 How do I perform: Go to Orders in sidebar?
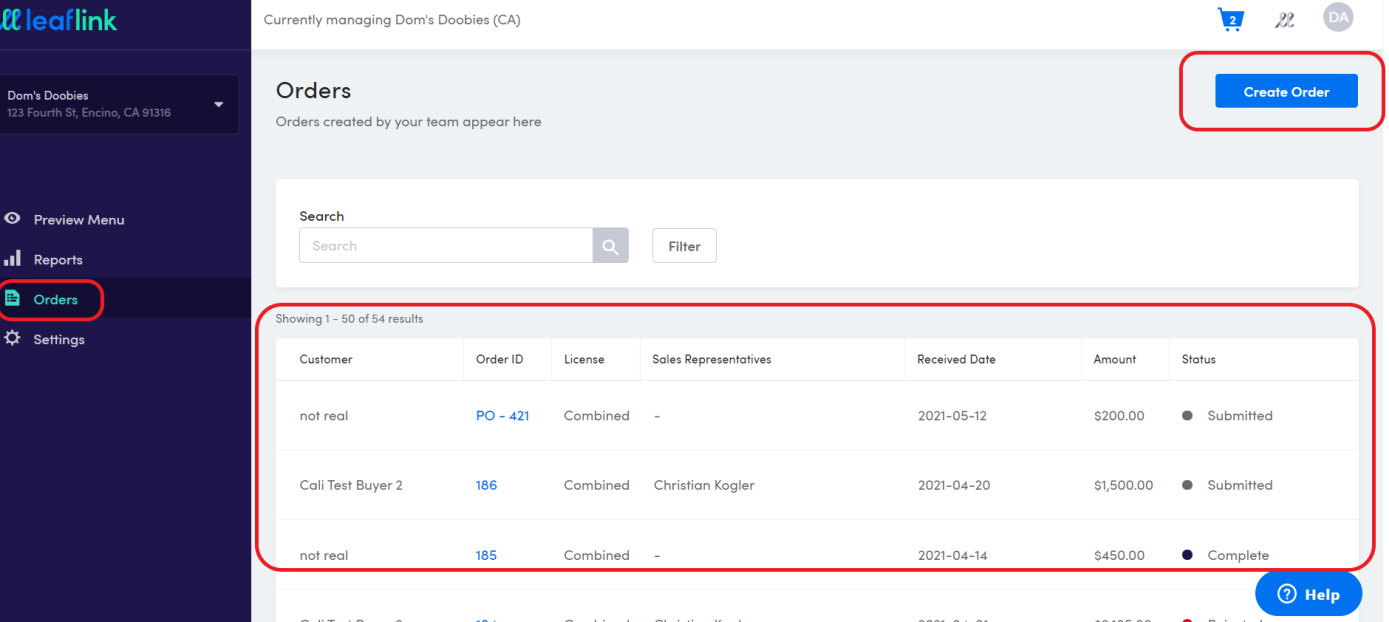(55, 299)
